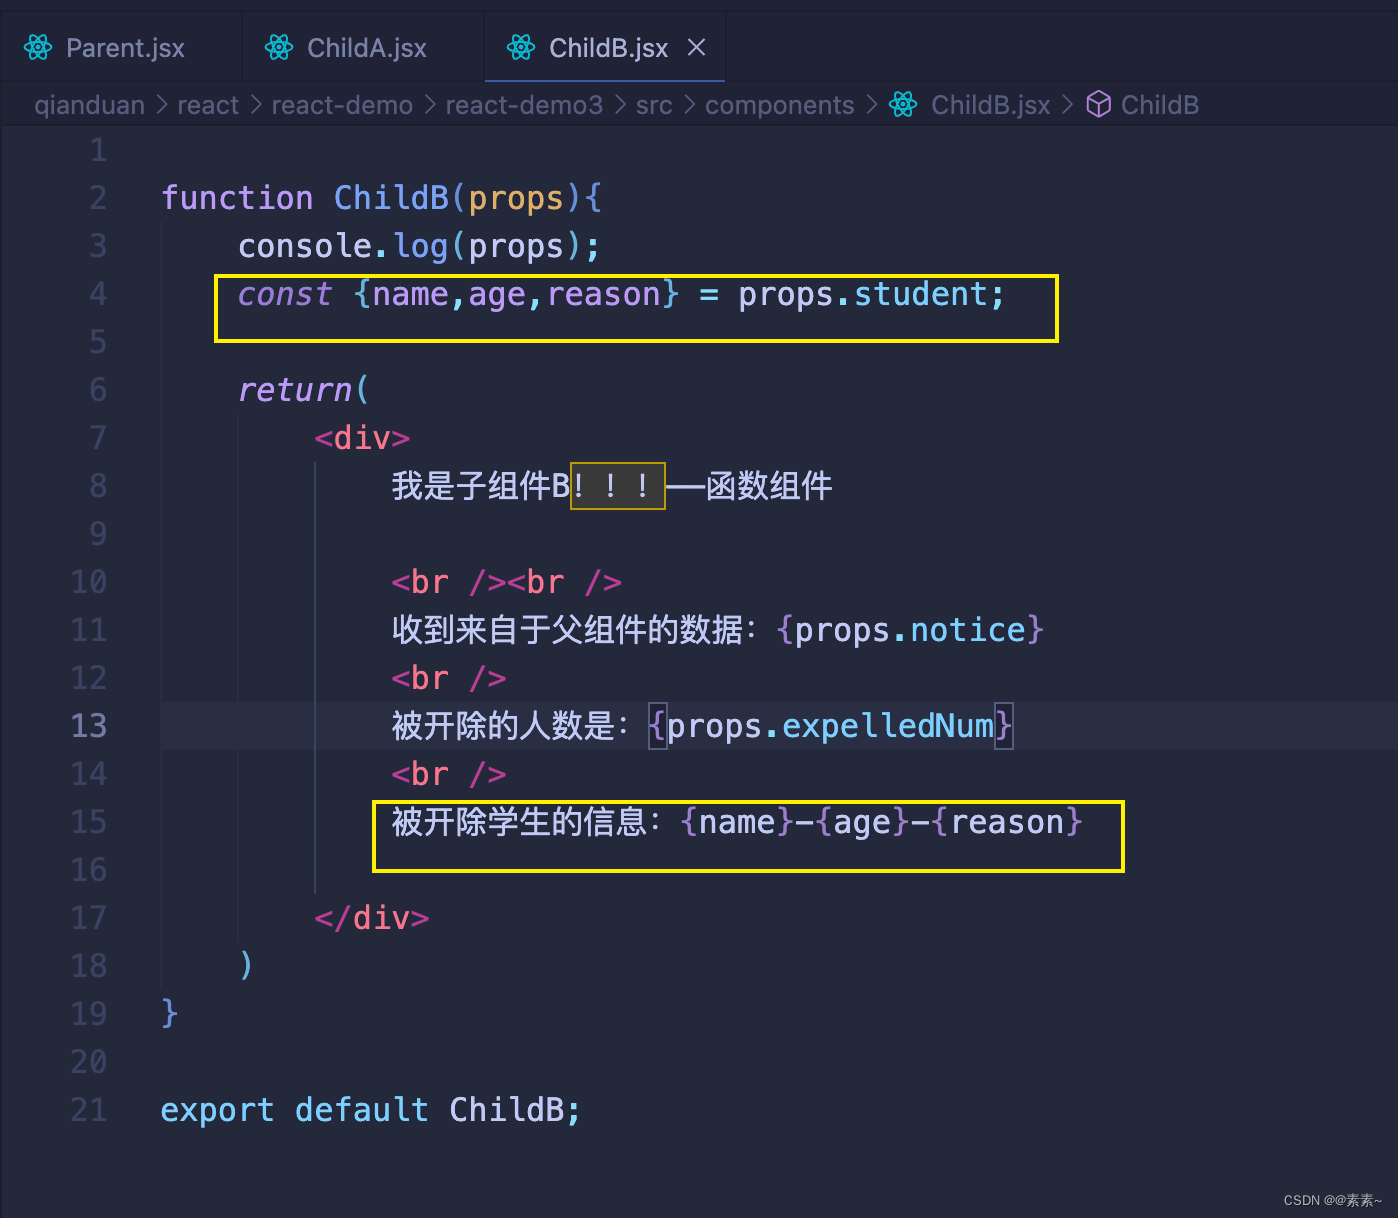
Task: Click the React icon on ChildA.jsx tab
Action: tap(279, 48)
